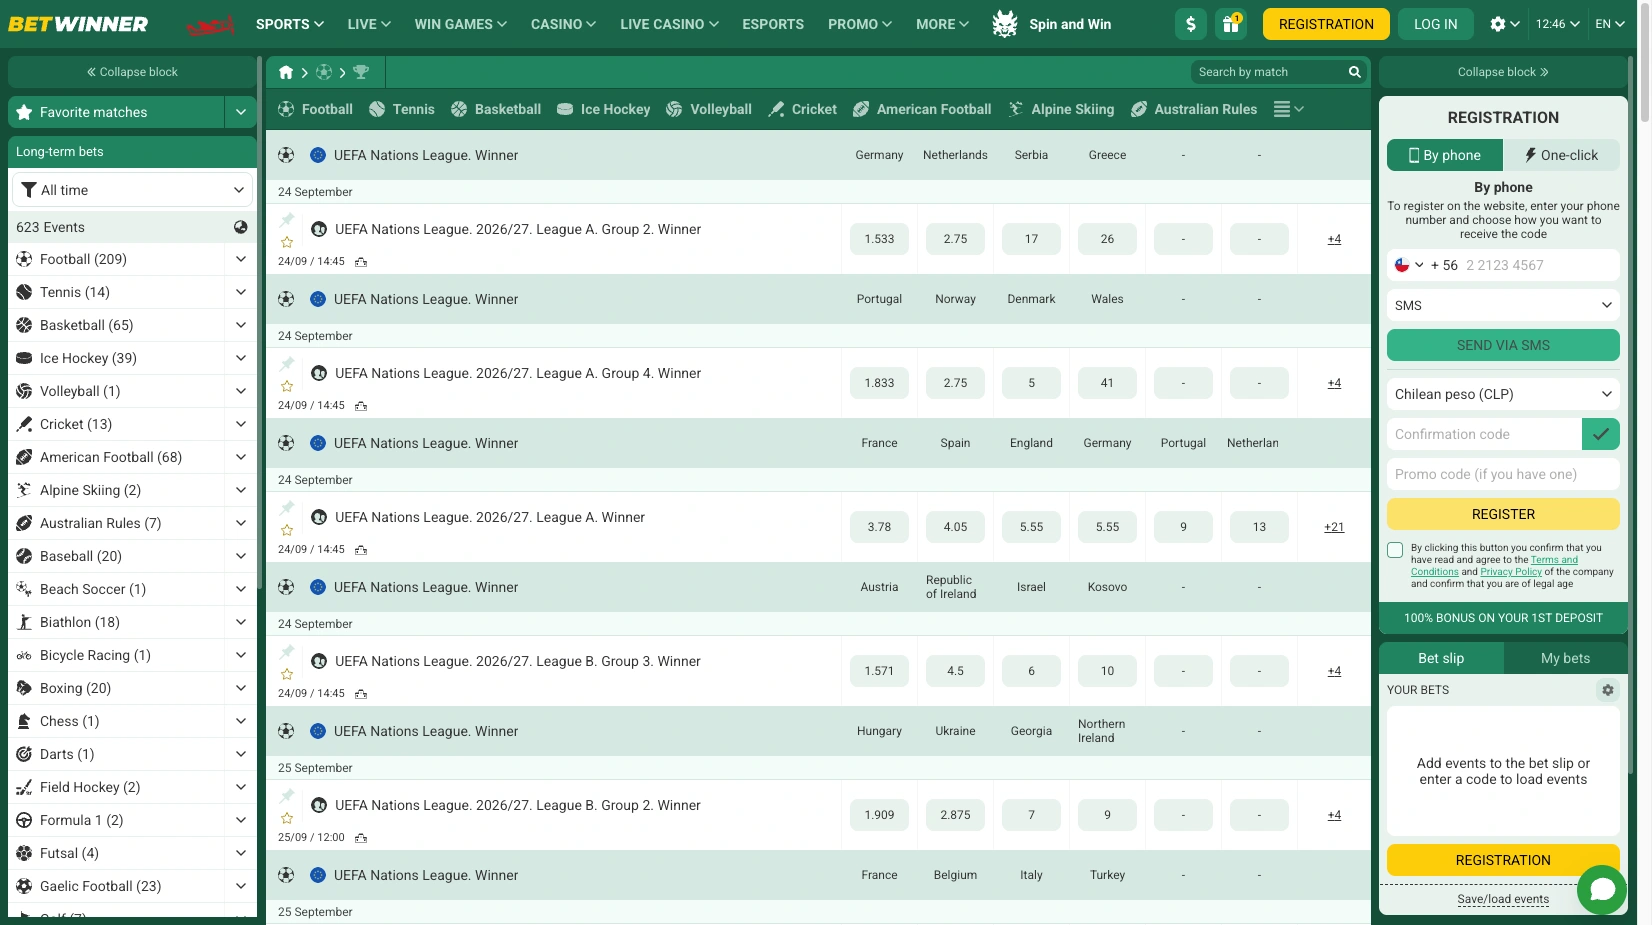Favorite League B Group 2 Winner star

pyautogui.click(x=287, y=818)
